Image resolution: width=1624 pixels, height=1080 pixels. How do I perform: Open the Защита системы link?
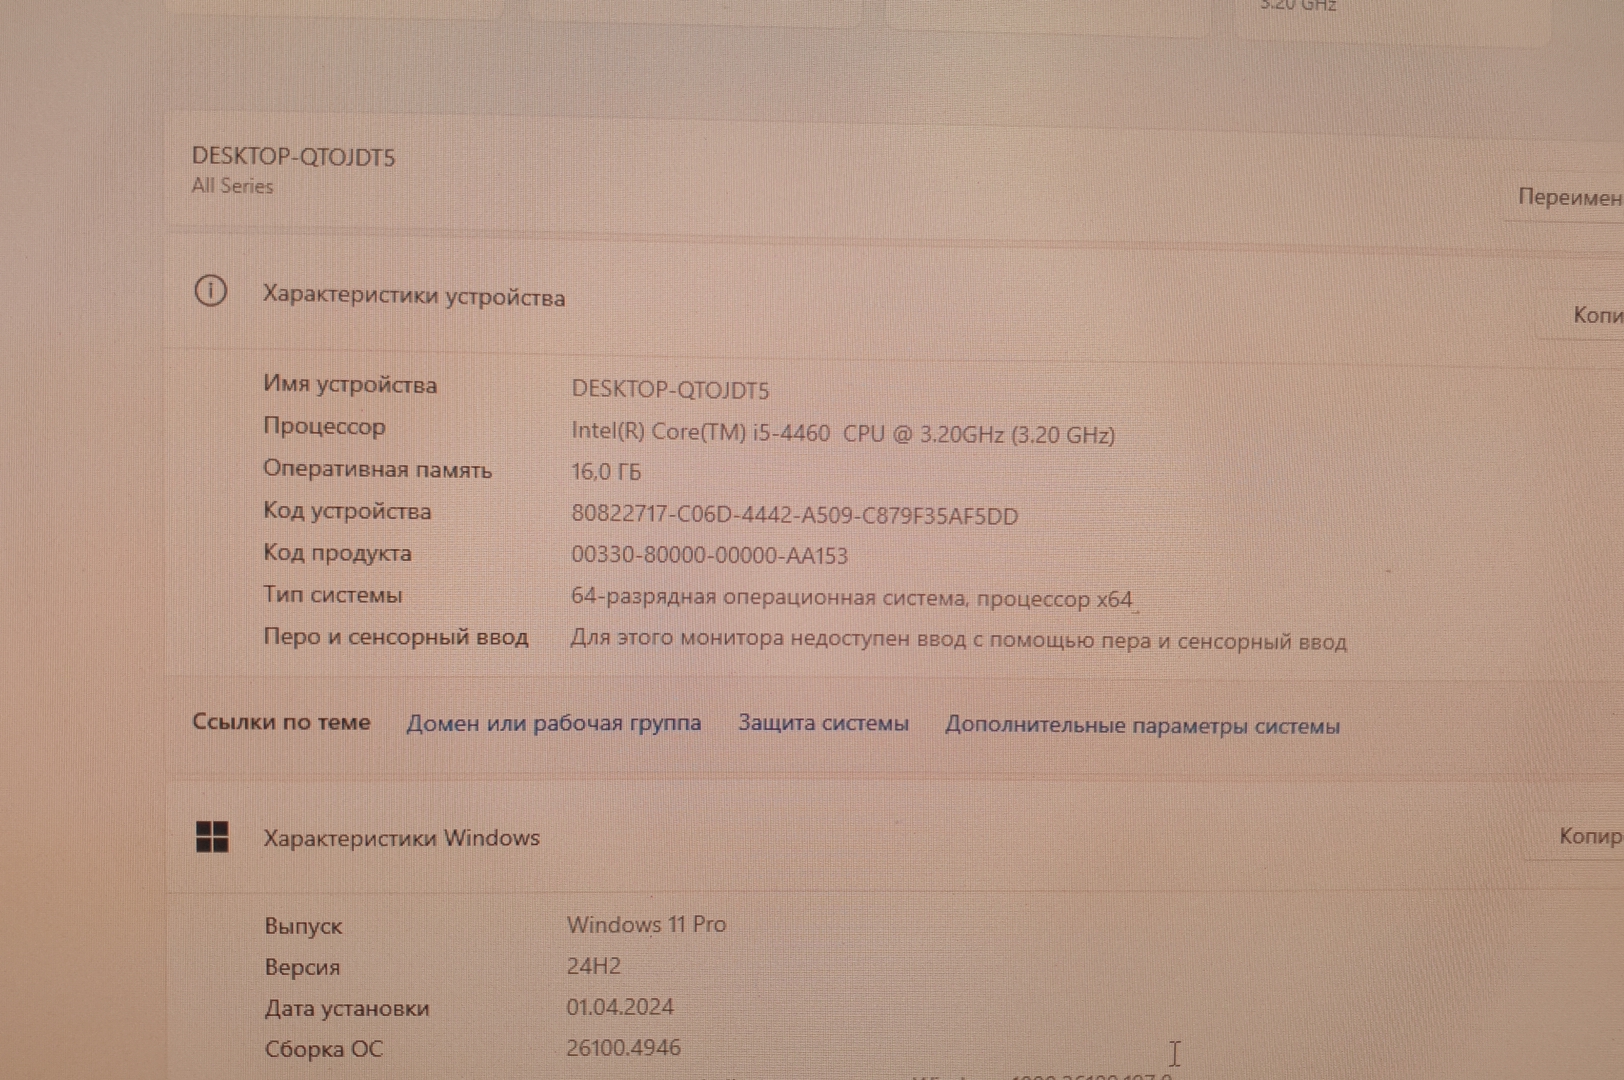pos(823,723)
